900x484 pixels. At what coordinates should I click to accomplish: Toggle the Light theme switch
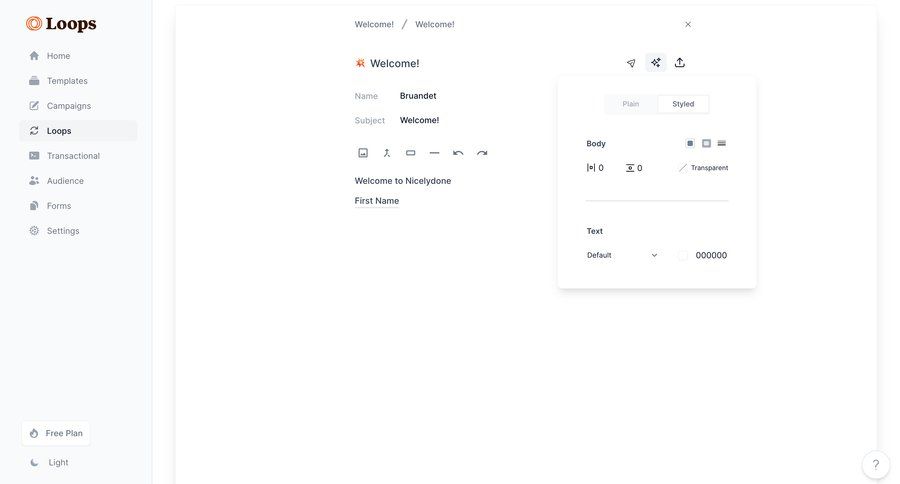point(49,462)
